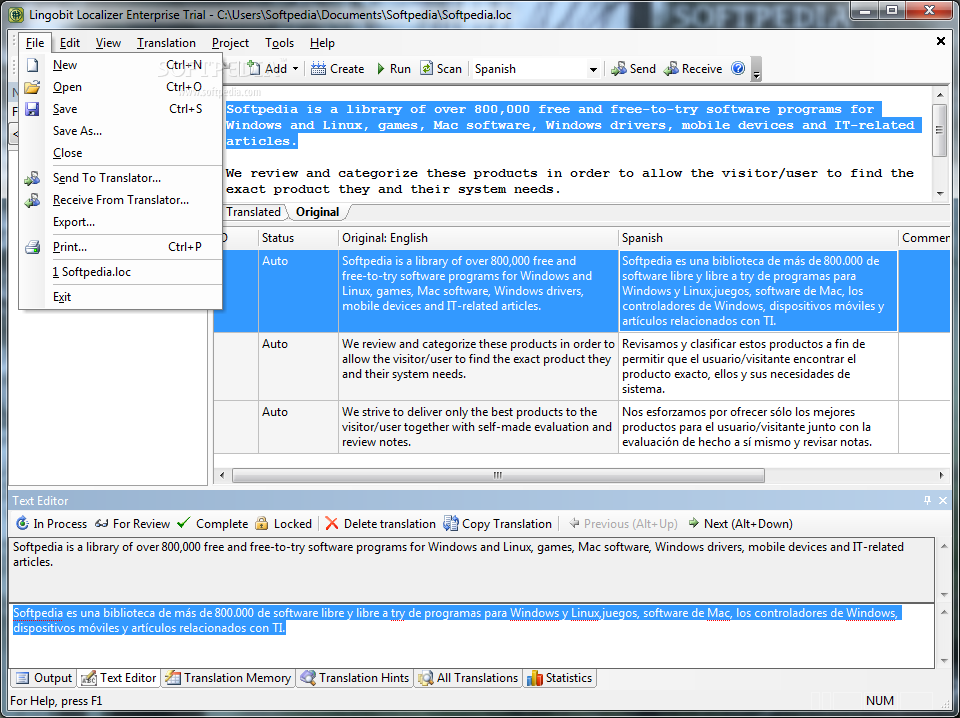The height and width of the screenshot is (718, 960).
Task: Click the Receive toolbar icon
Action: click(671, 69)
